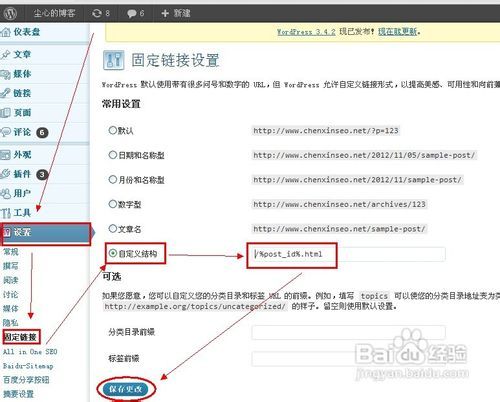
Task: Open the 用户 menu
Action: pos(22,193)
